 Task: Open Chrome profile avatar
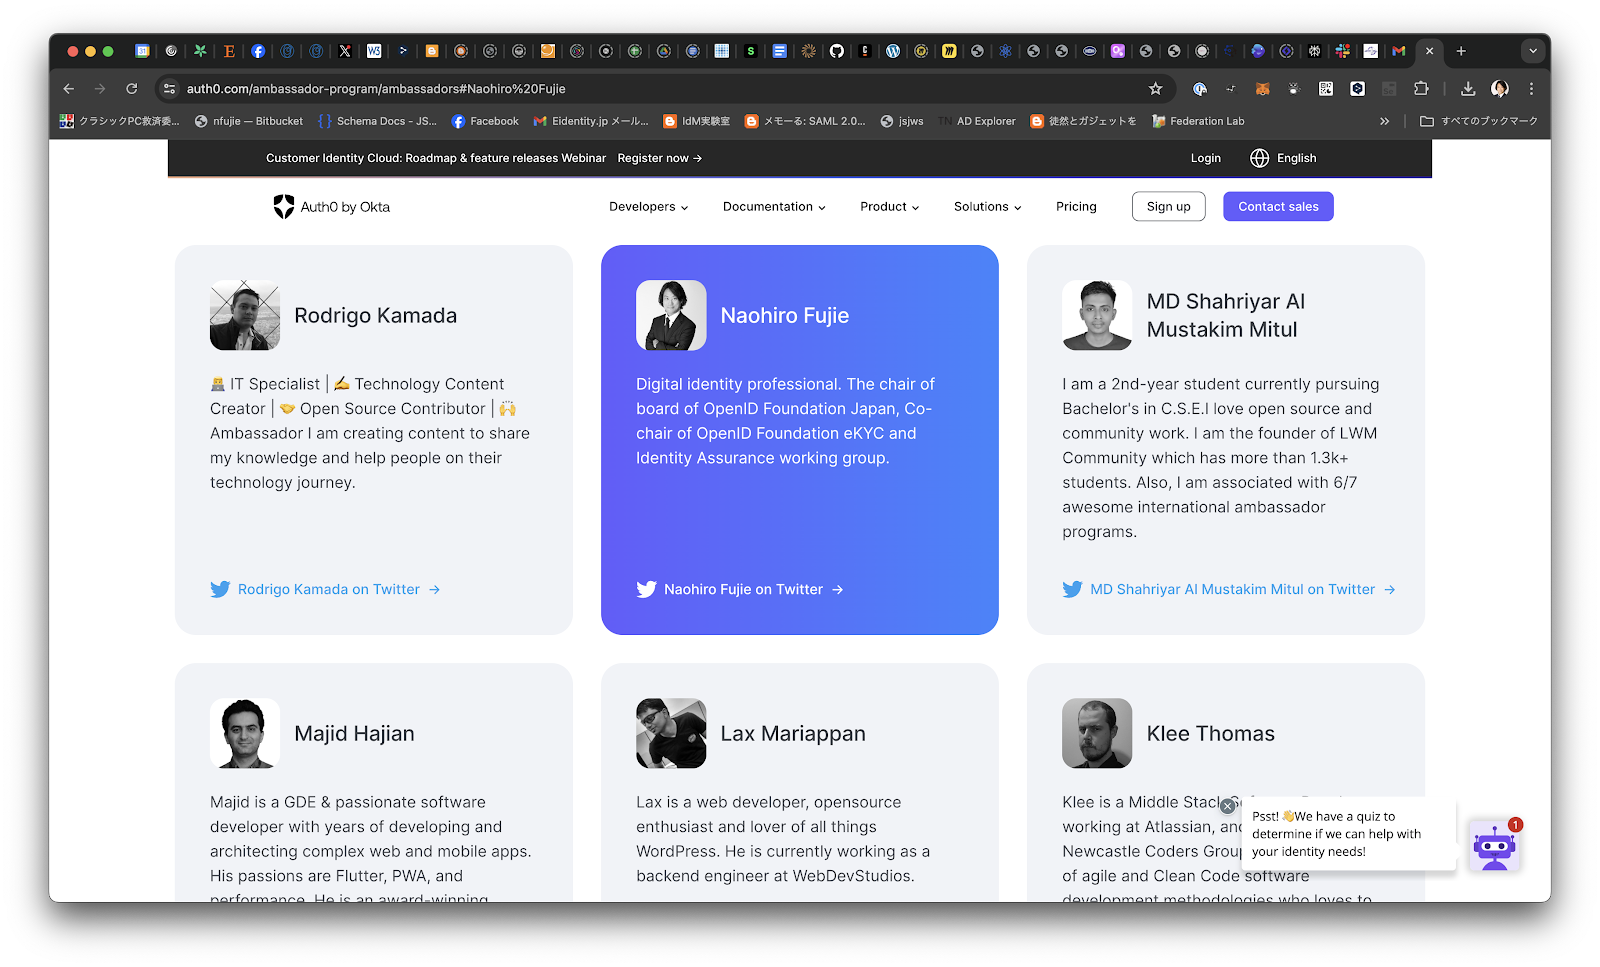(x=1500, y=89)
